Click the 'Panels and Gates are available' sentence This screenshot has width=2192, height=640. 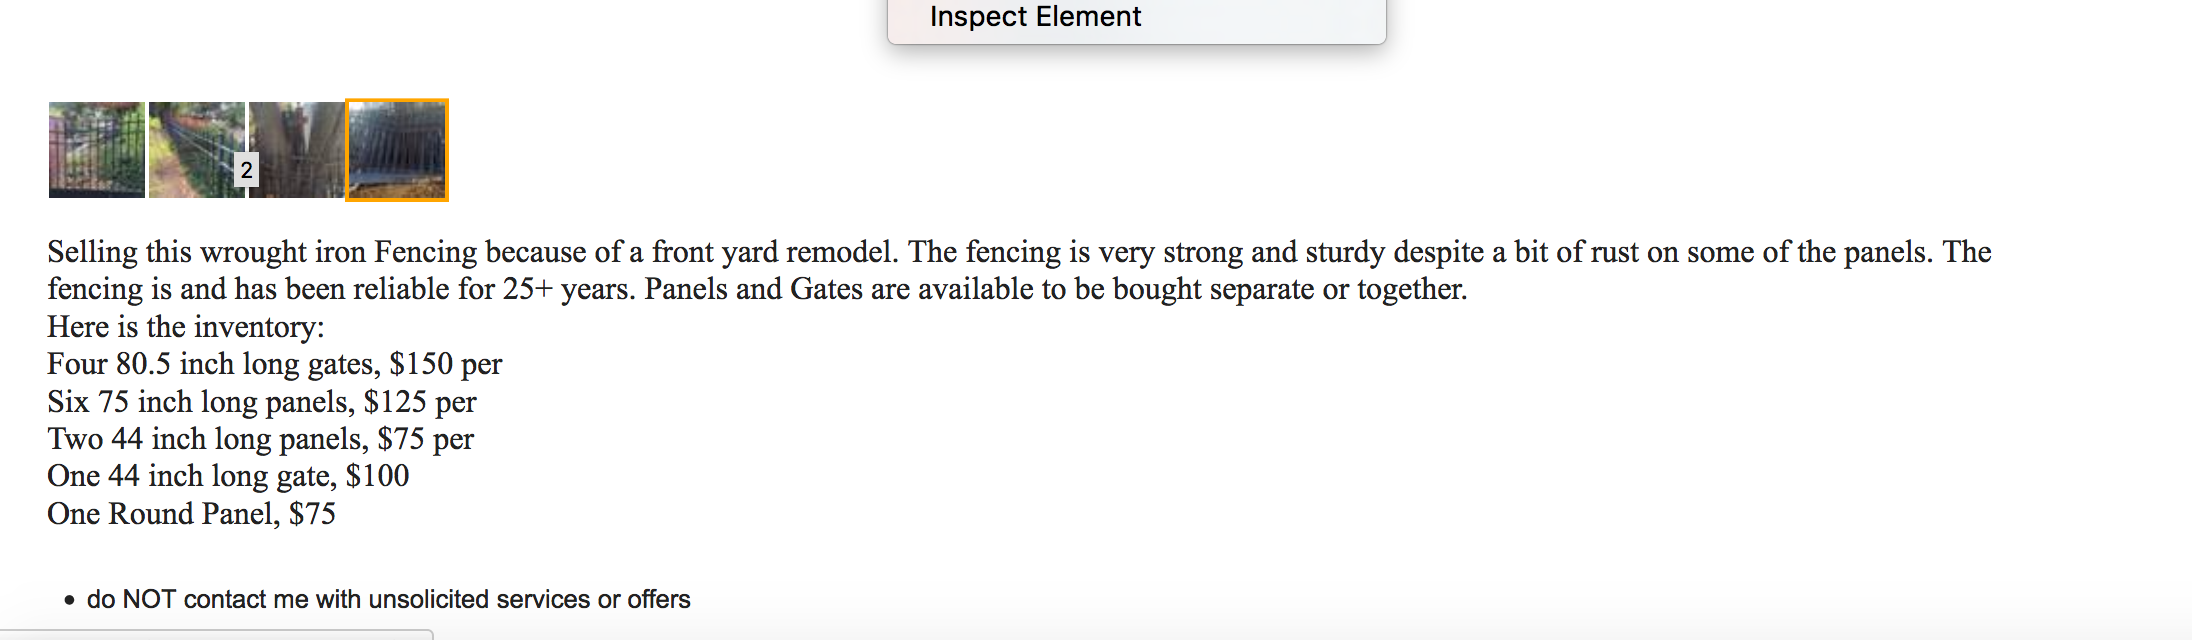pos(1055,289)
